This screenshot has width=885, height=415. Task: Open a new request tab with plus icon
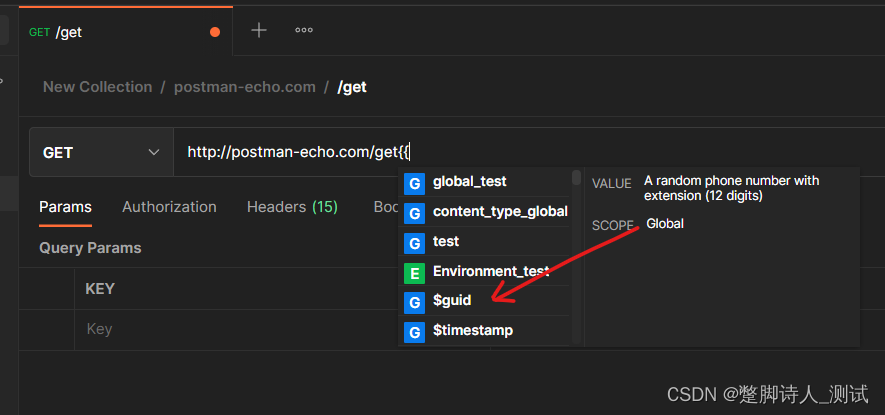point(259,30)
